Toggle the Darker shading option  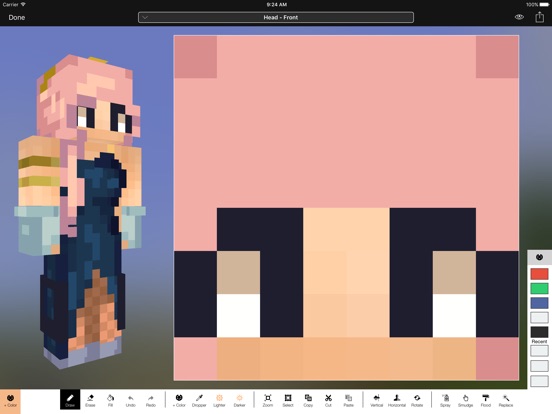click(239, 400)
